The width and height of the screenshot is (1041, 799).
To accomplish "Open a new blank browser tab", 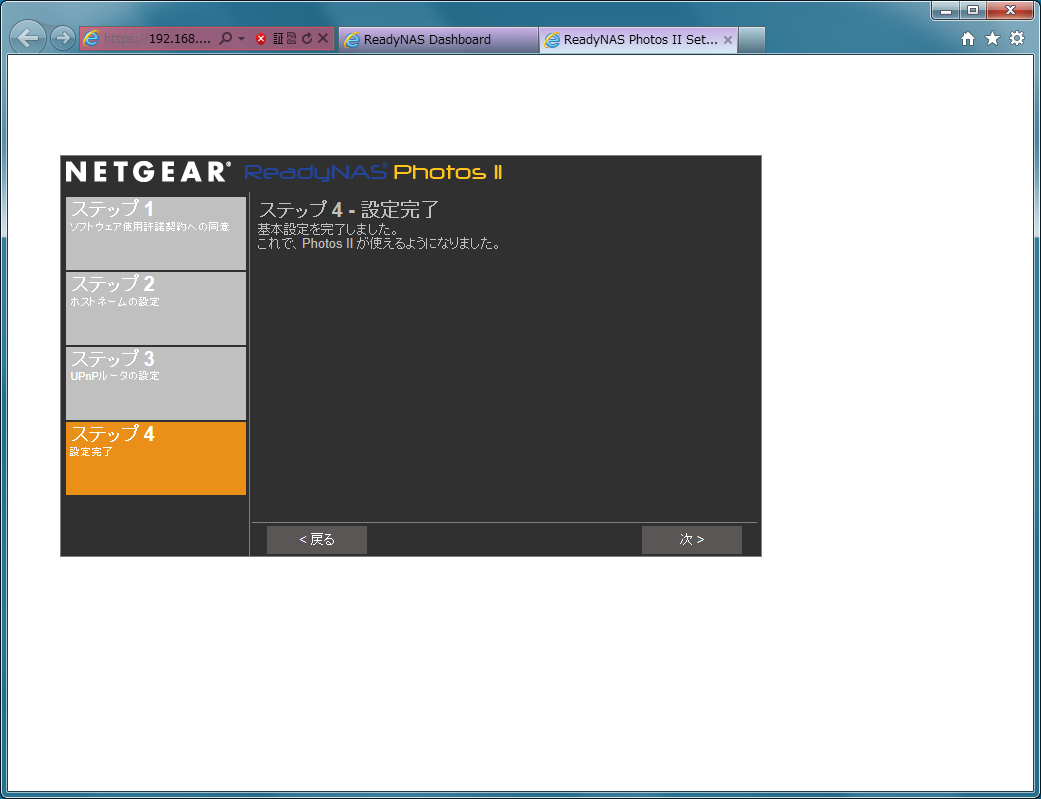I will (751, 40).
